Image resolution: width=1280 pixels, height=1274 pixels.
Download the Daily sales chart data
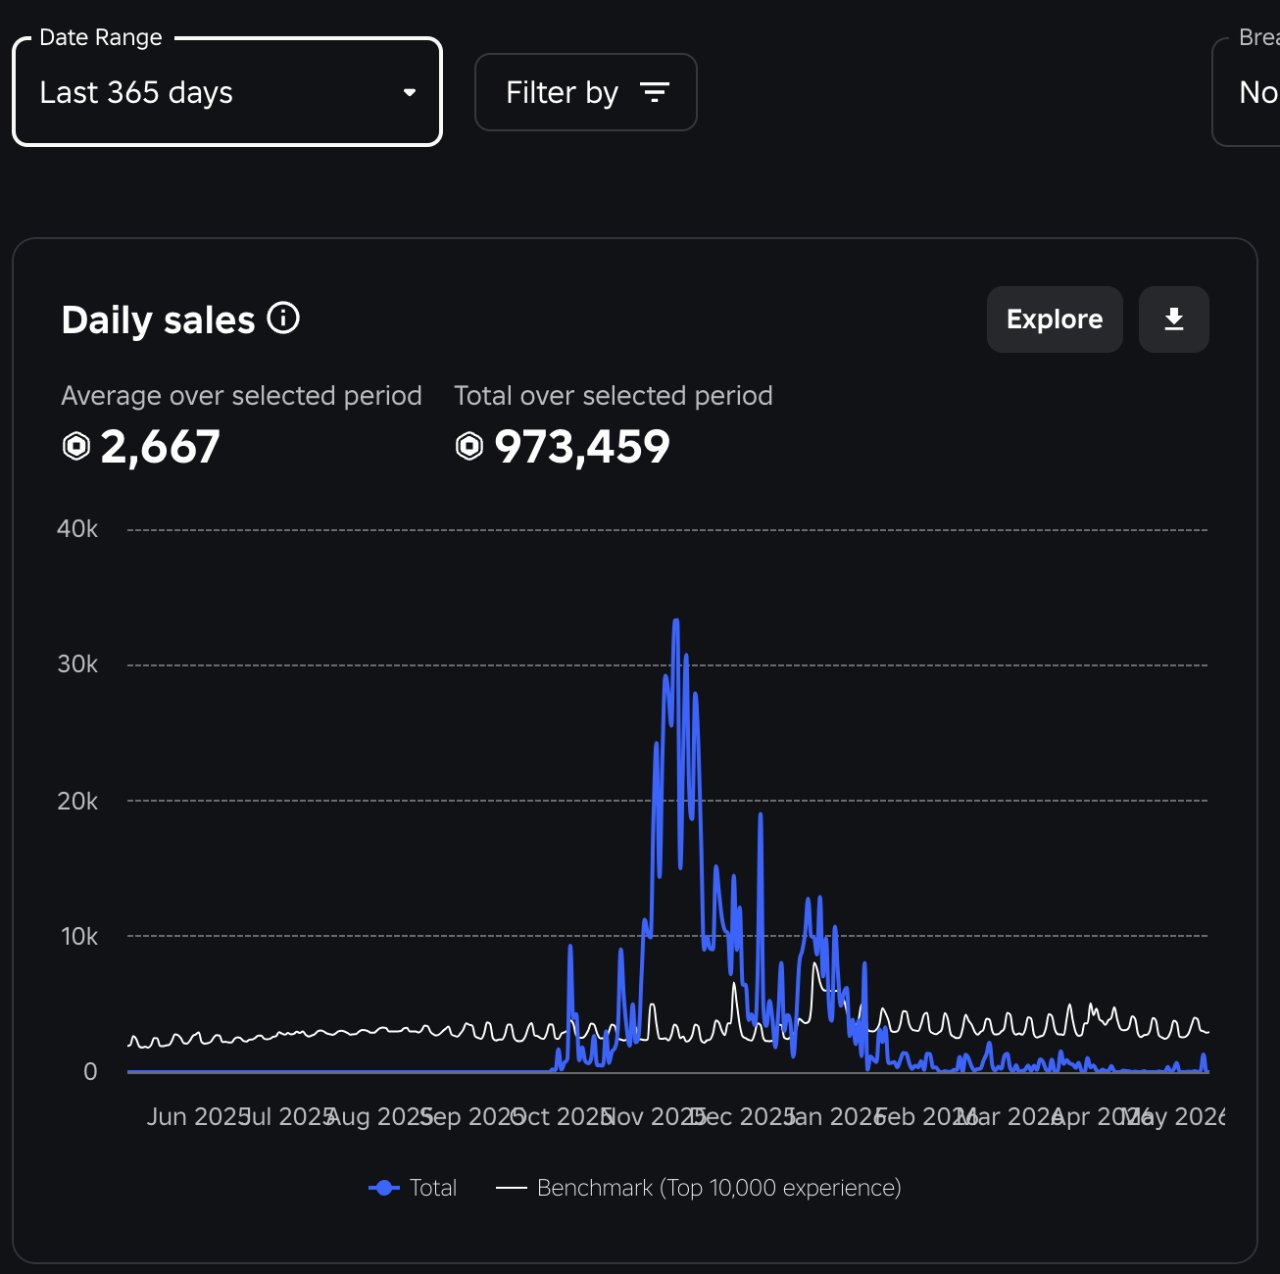tap(1174, 320)
